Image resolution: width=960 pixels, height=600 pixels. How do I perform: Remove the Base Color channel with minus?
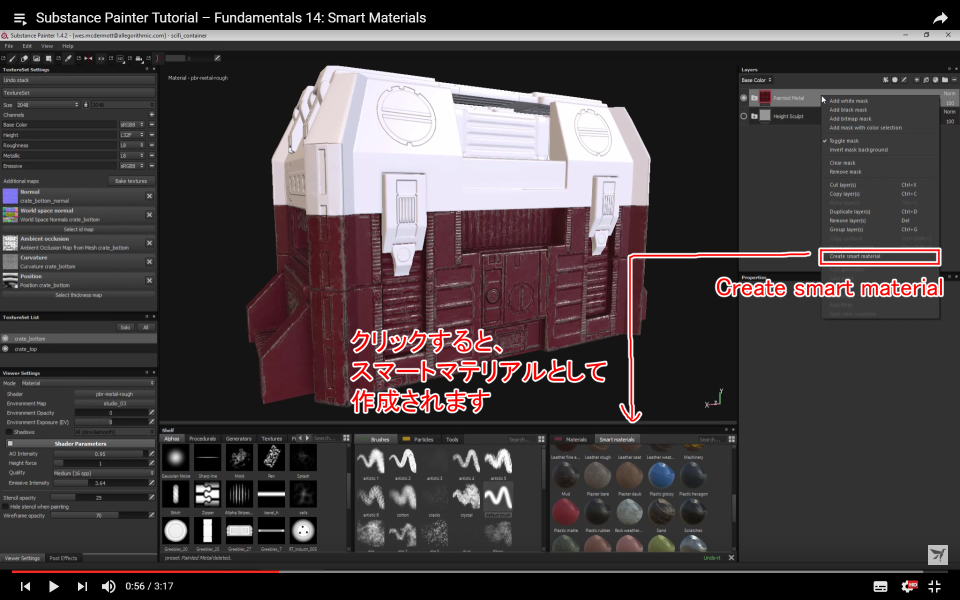pos(151,124)
